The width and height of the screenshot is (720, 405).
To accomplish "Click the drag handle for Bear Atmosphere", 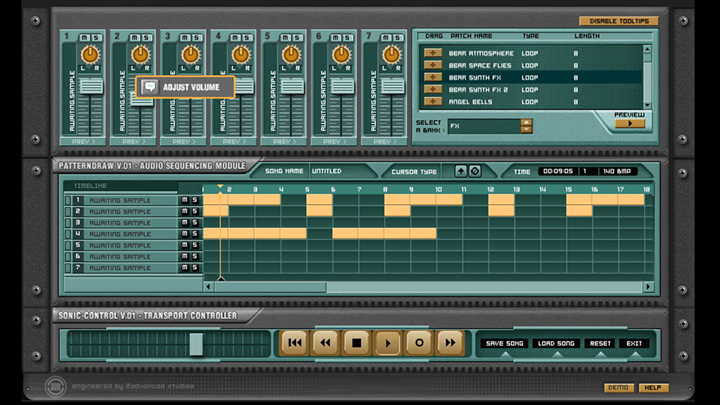I will [x=433, y=53].
